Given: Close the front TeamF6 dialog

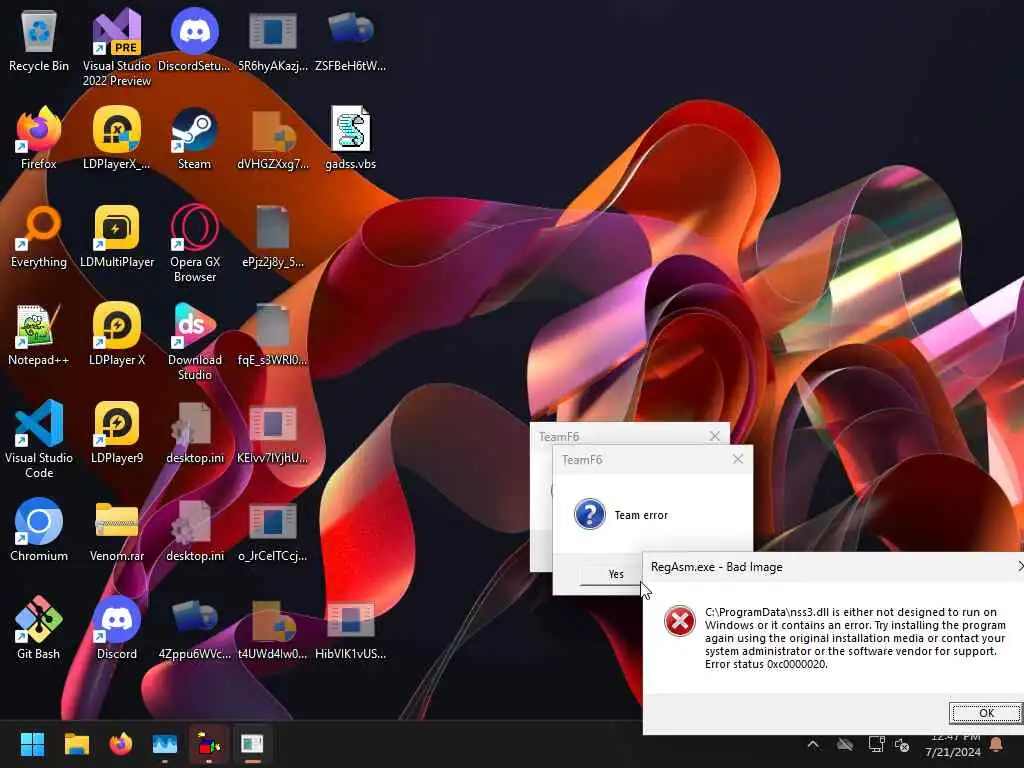Looking at the screenshot, I should tap(738, 459).
